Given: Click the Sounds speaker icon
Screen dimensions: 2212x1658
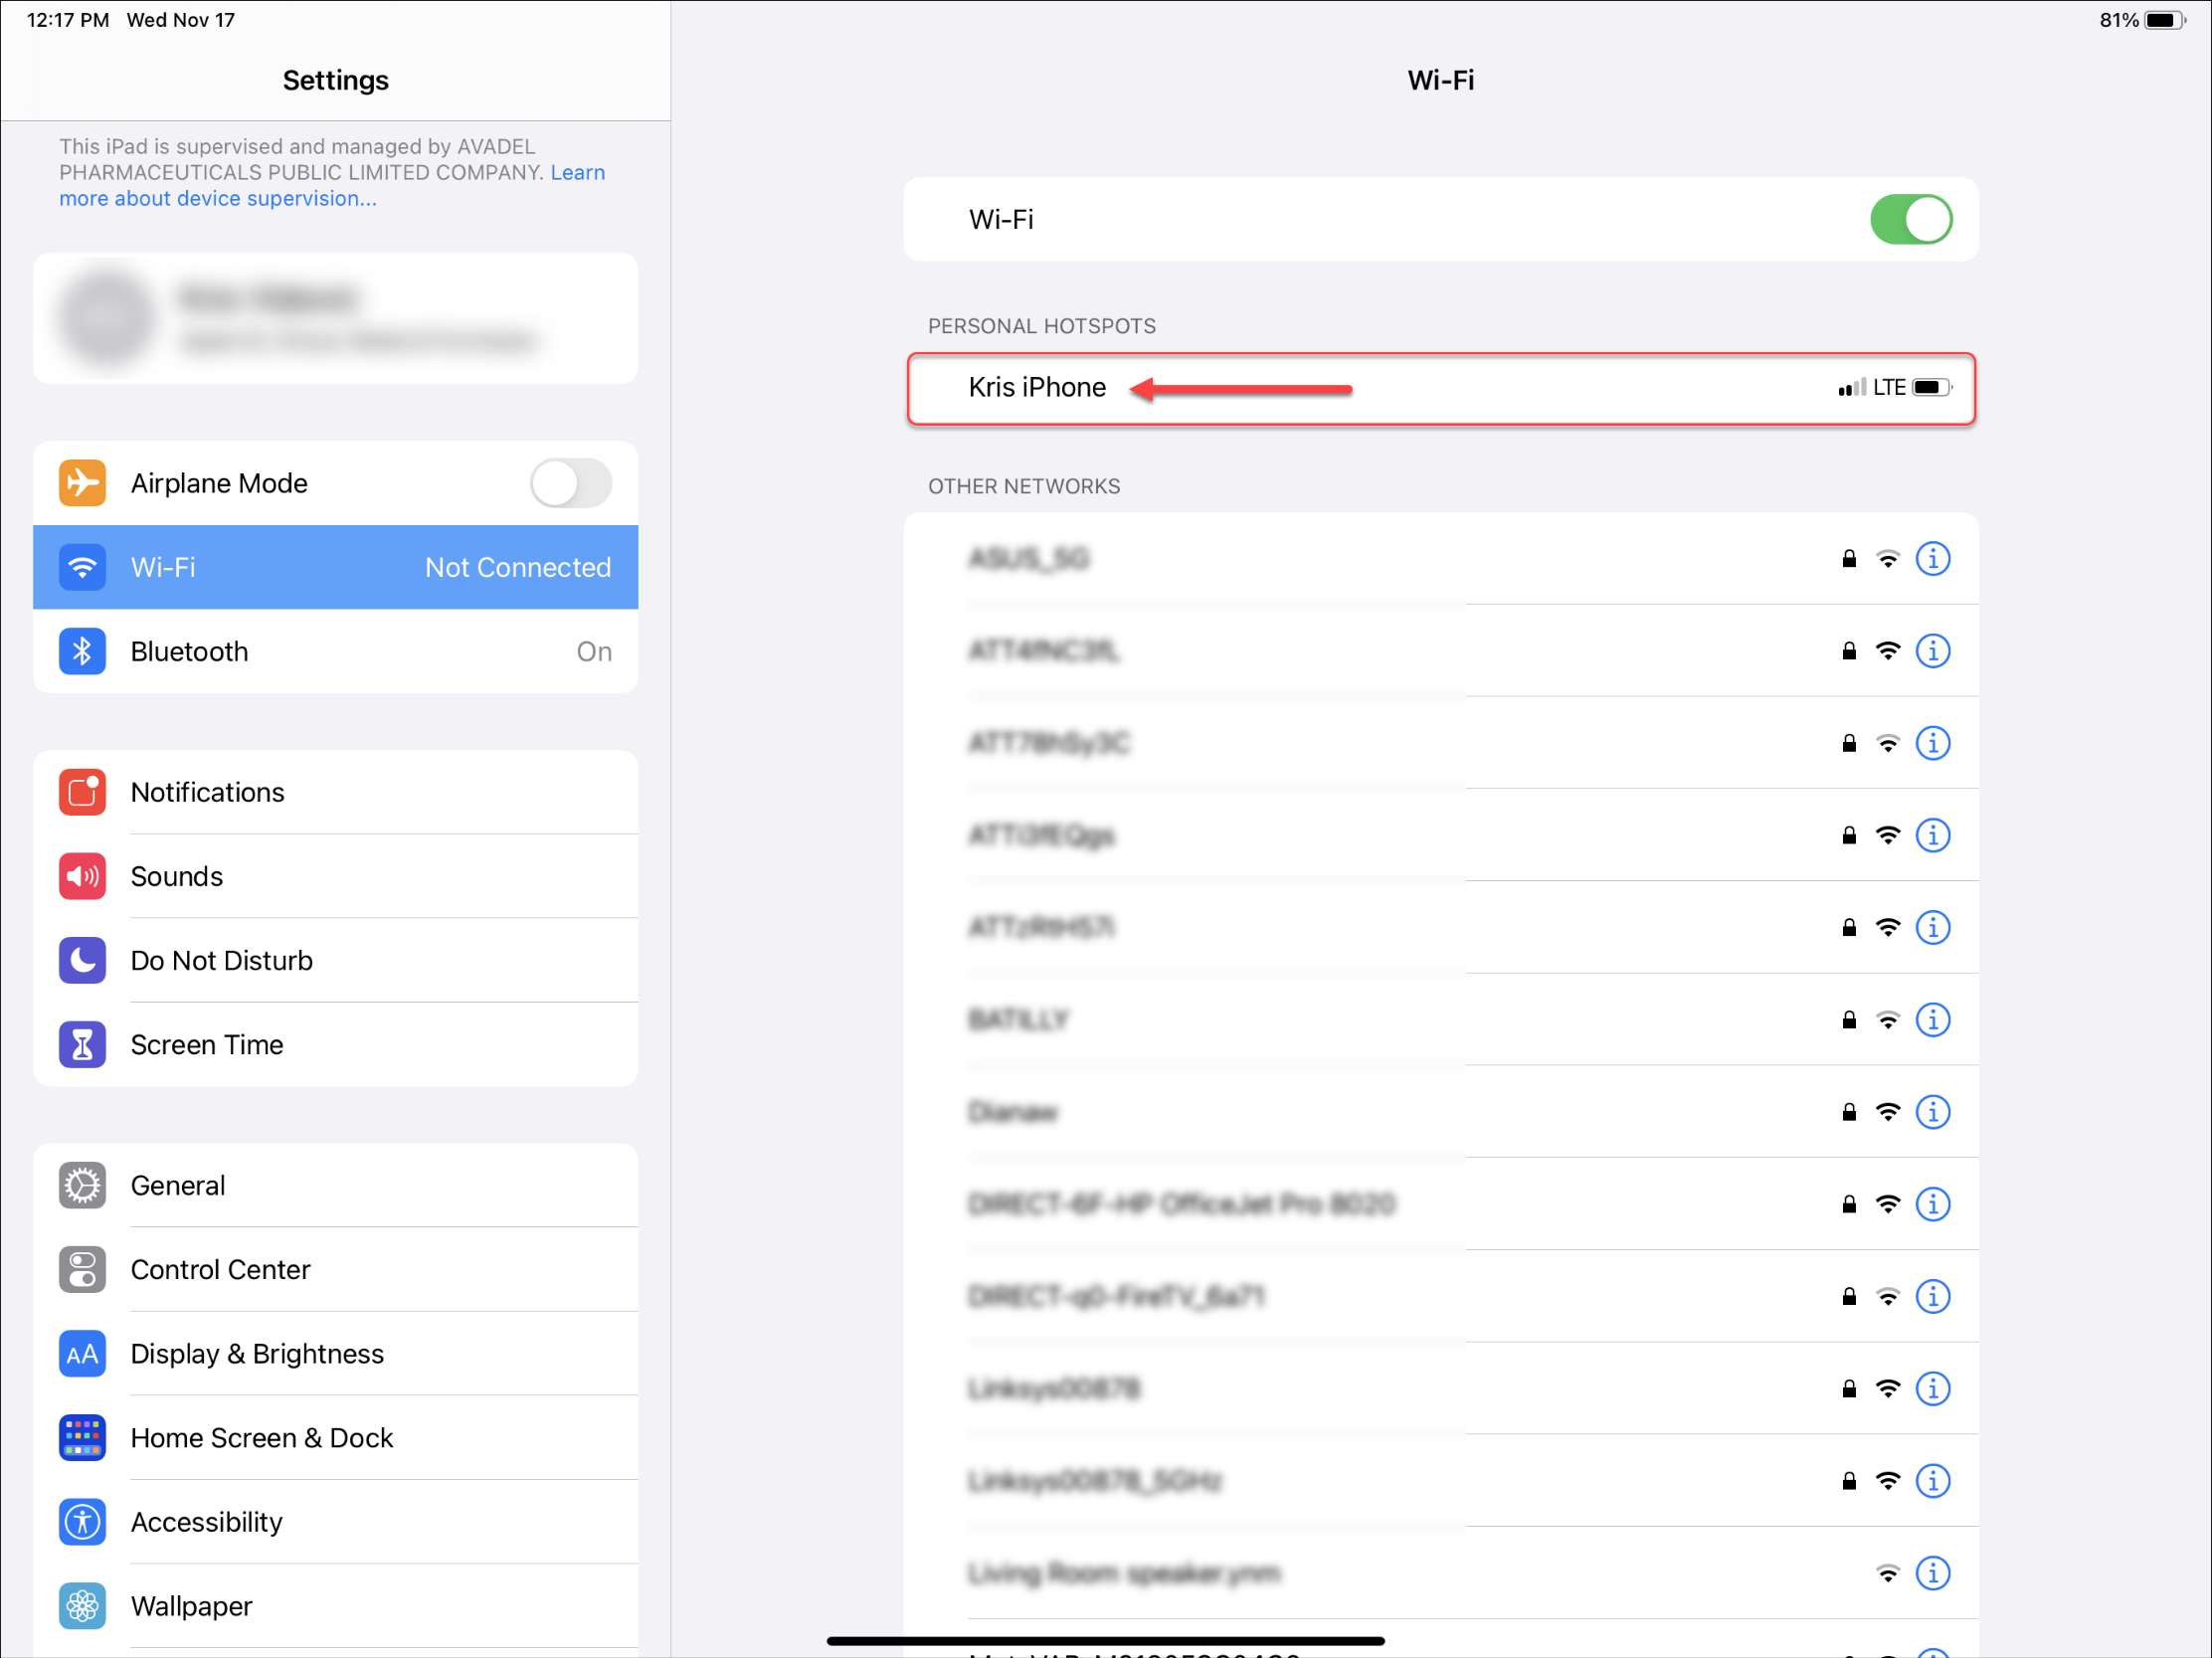Looking at the screenshot, I should 82,876.
